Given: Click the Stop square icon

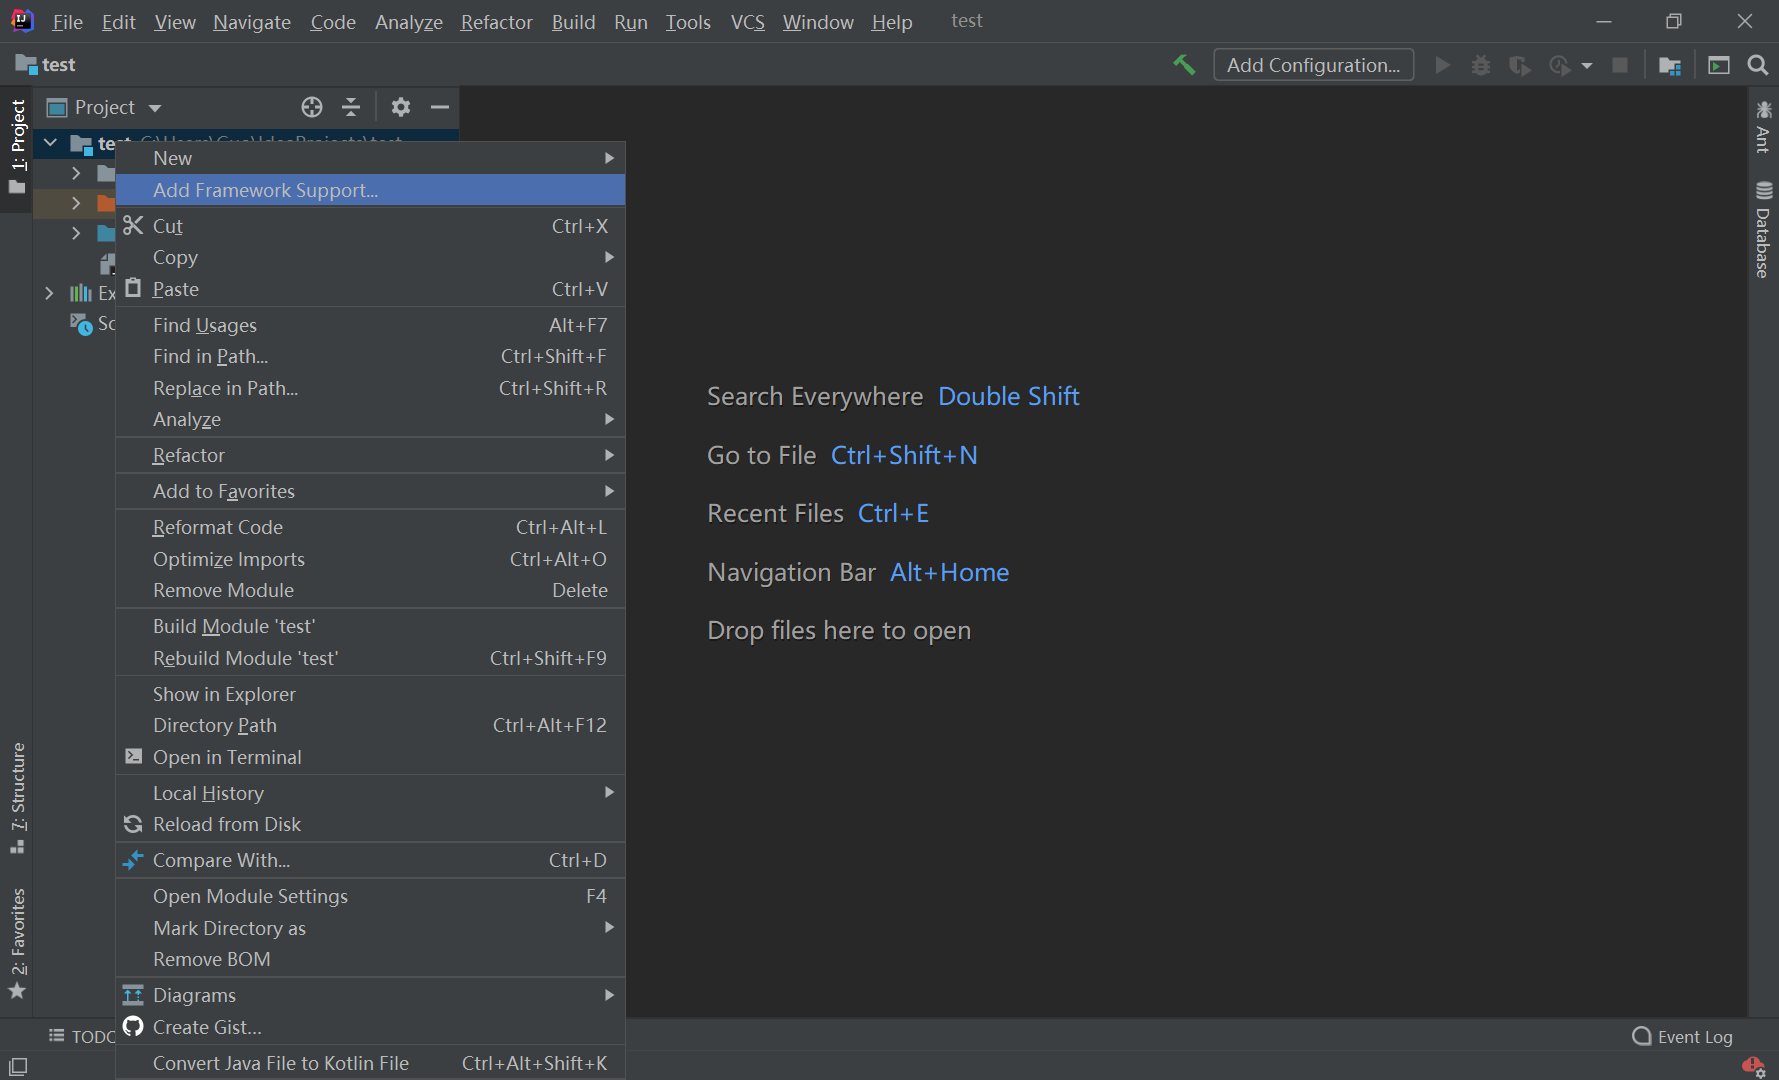Looking at the screenshot, I should 1620,65.
